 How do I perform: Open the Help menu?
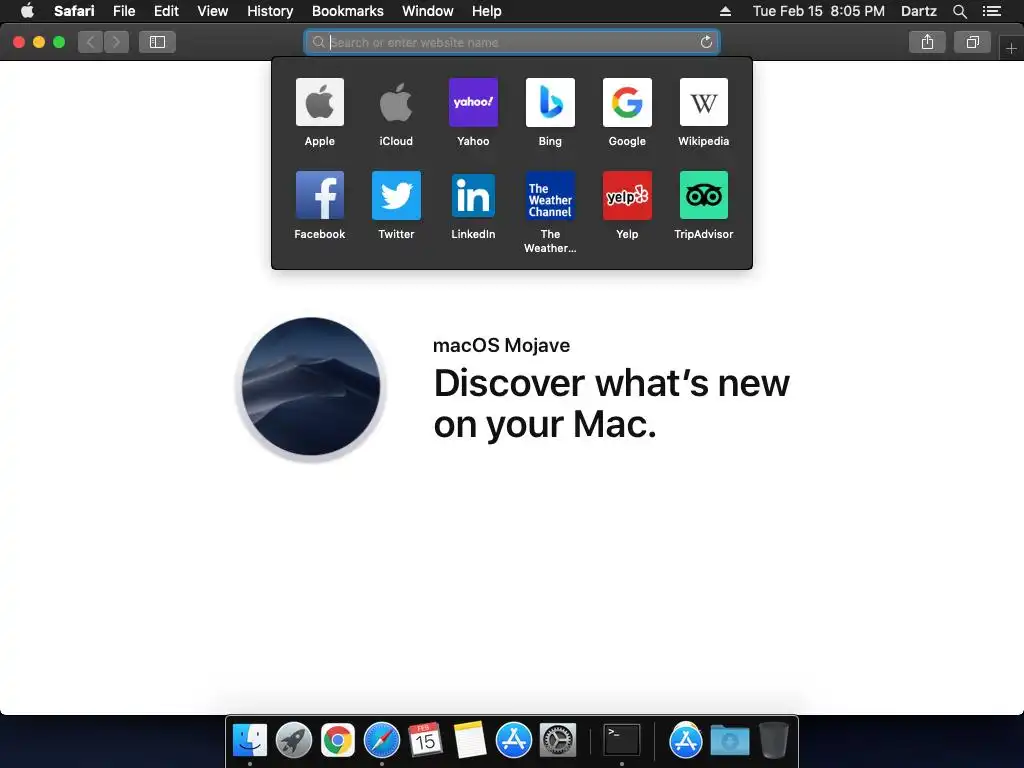tap(487, 11)
